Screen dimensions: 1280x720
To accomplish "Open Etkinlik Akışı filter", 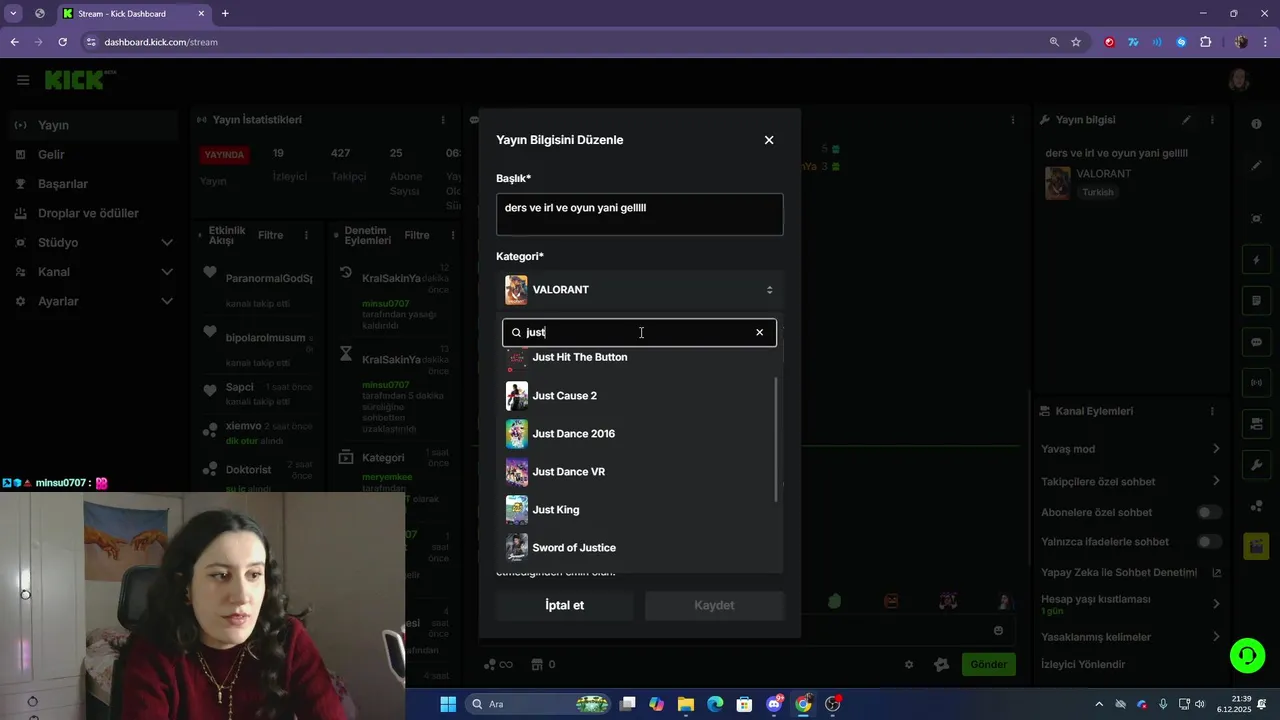I will pos(270,235).
